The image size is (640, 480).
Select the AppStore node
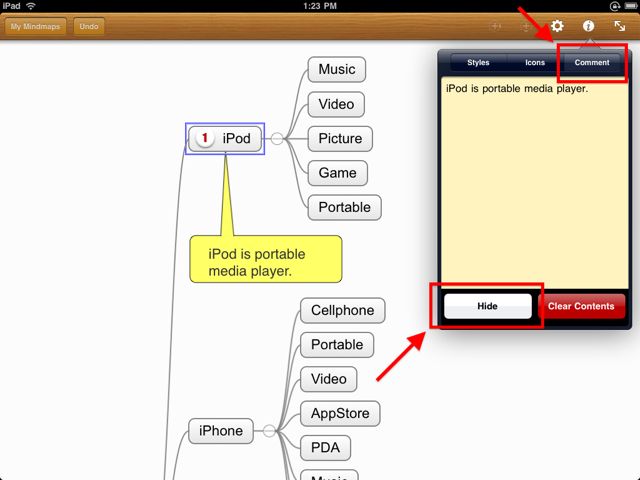[x=340, y=413]
